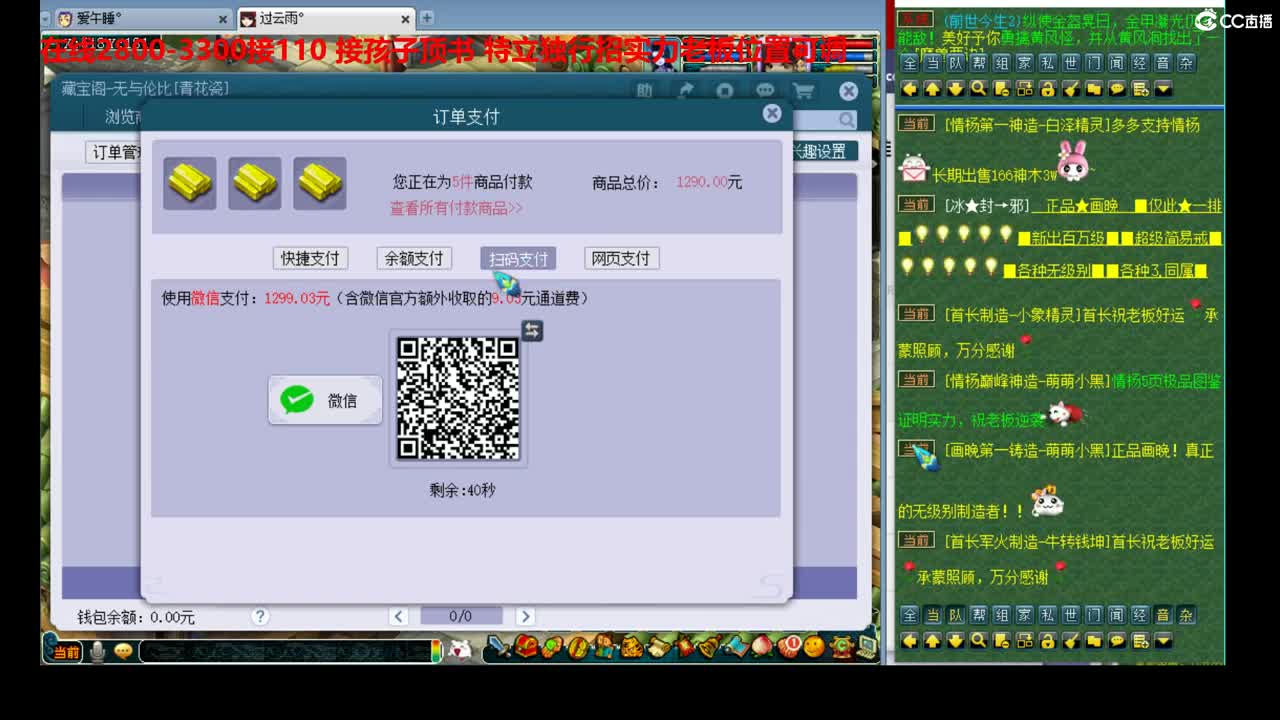1280x720 pixels.
Task: Toggle the padlock icon in the upper chat toolbar
Action: pyautogui.click(x=1047, y=88)
